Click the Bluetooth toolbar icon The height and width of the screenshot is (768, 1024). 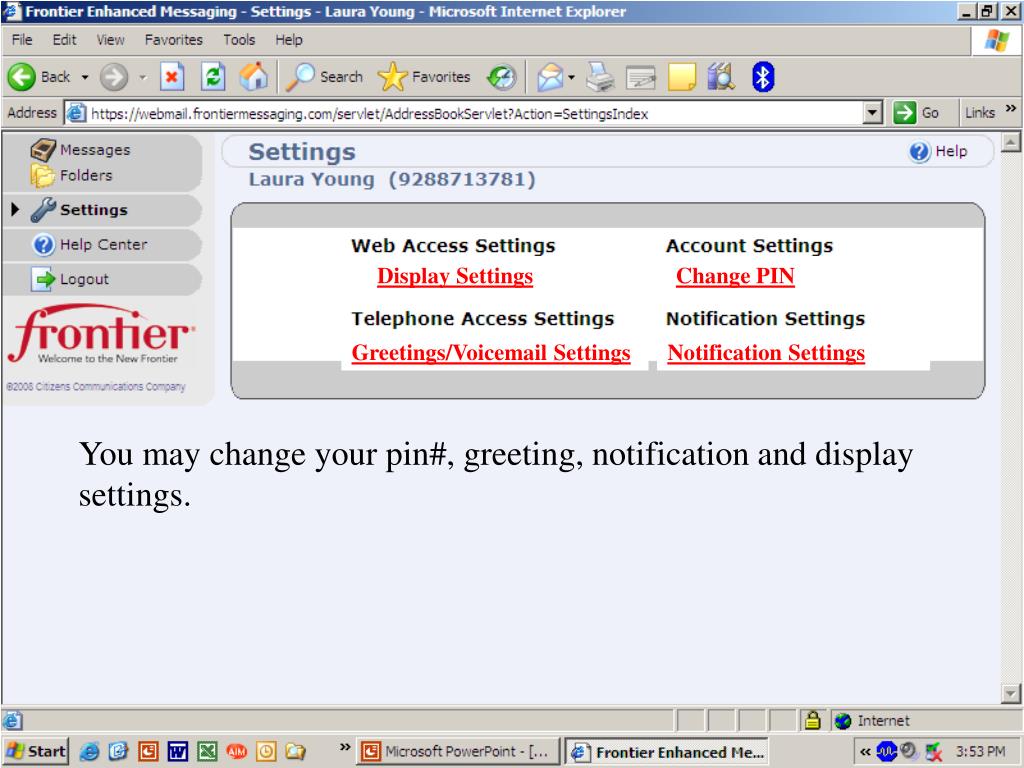click(x=763, y=77)
